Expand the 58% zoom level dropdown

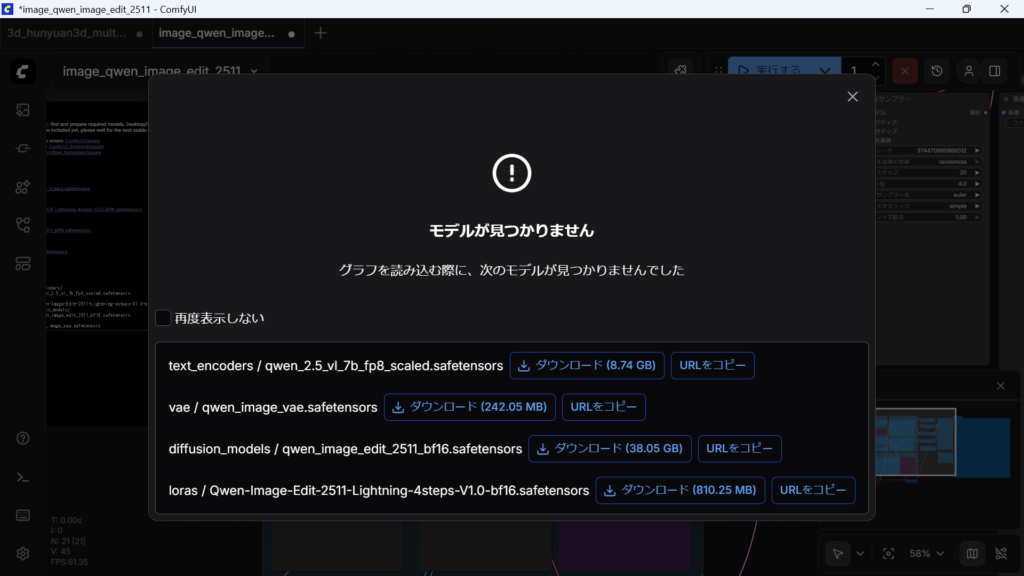pos(926,553)
